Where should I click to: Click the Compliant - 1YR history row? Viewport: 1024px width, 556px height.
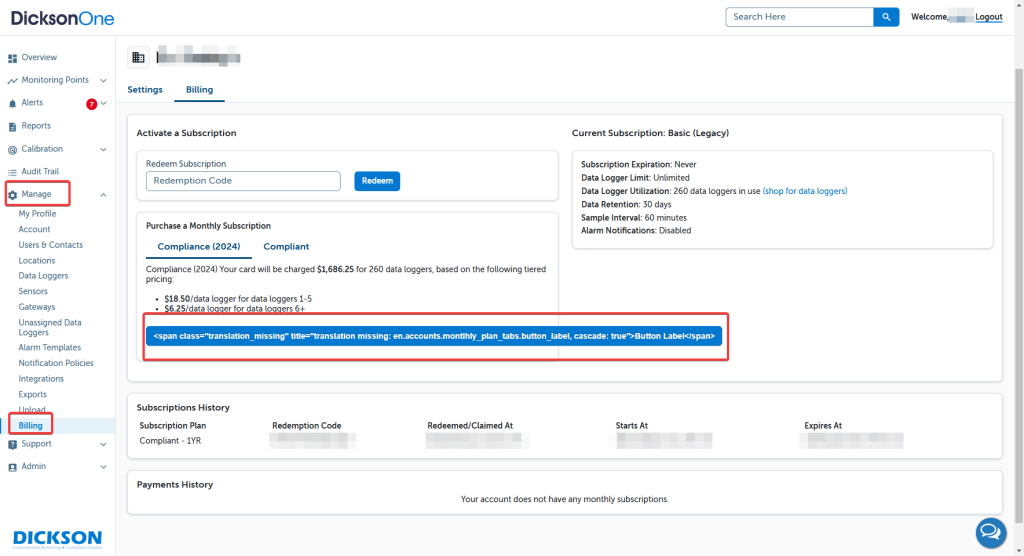(x=170, y=441)
